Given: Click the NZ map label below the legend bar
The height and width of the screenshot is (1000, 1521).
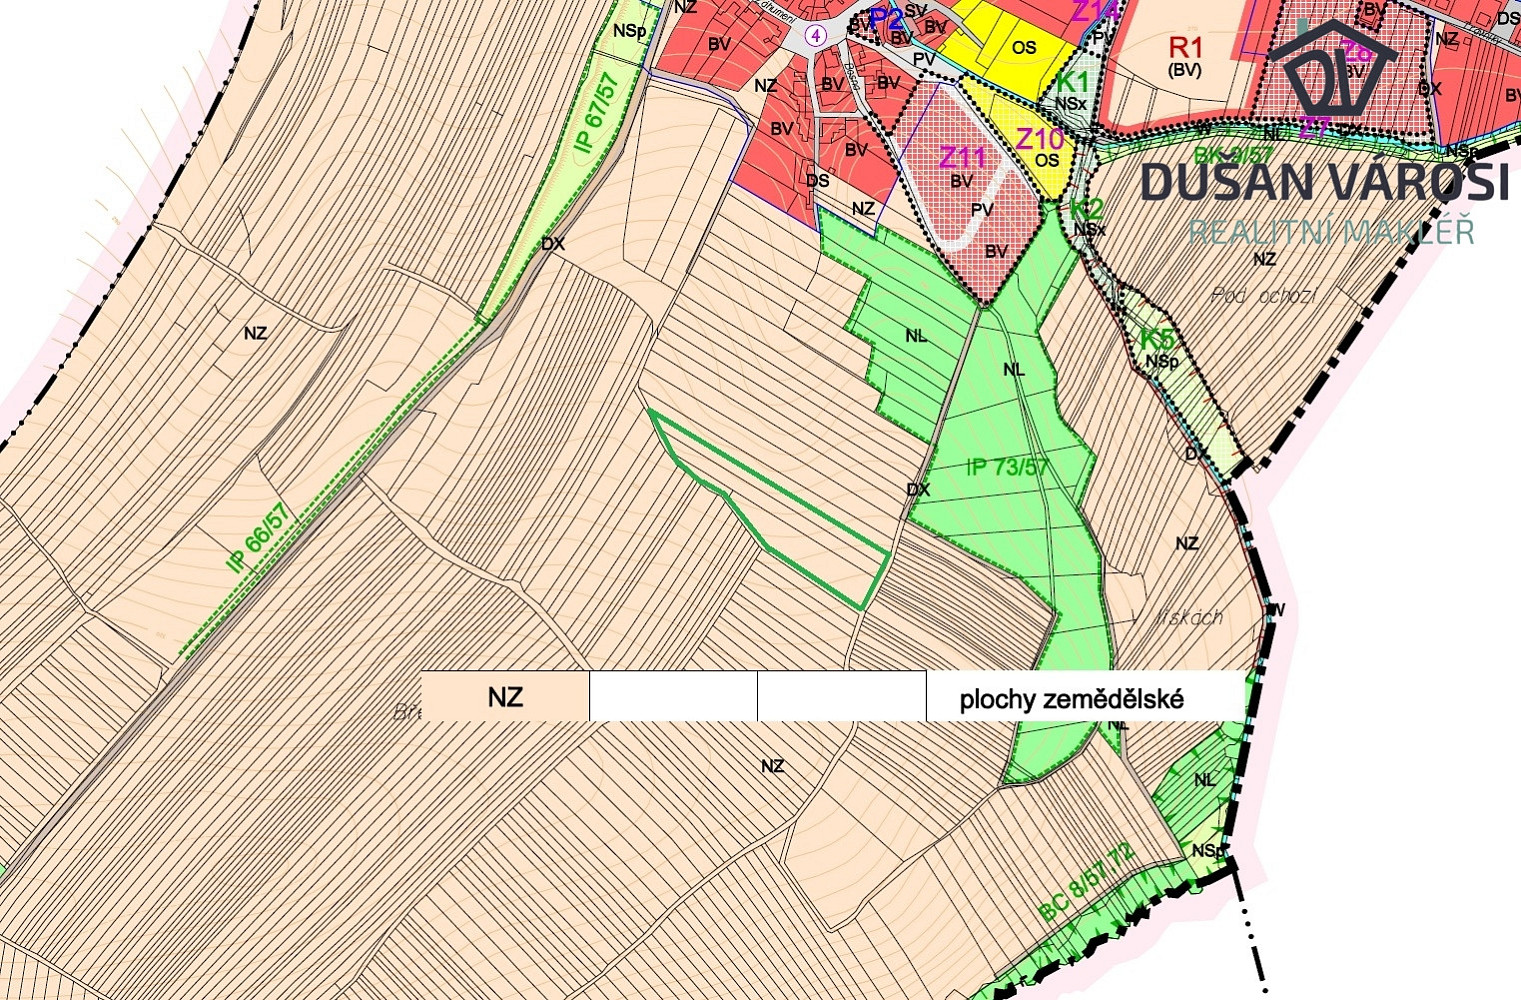Looking at the screenshot, I should [772, 766].
